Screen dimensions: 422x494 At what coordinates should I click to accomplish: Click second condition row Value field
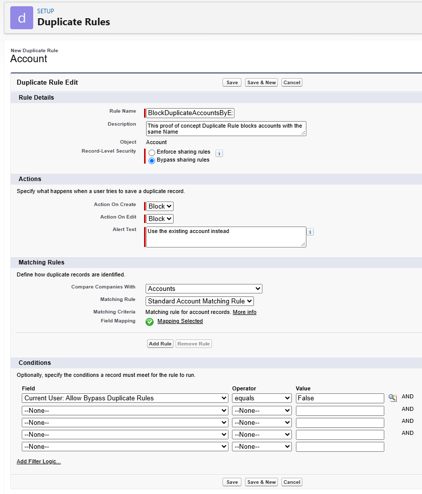(340, 411)
